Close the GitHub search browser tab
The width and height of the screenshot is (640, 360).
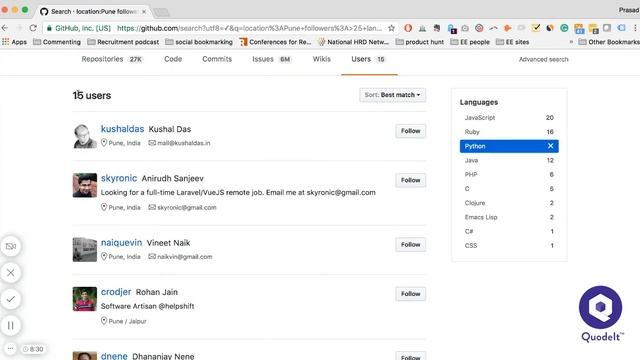pyautogui.click(x=144, y=12)
